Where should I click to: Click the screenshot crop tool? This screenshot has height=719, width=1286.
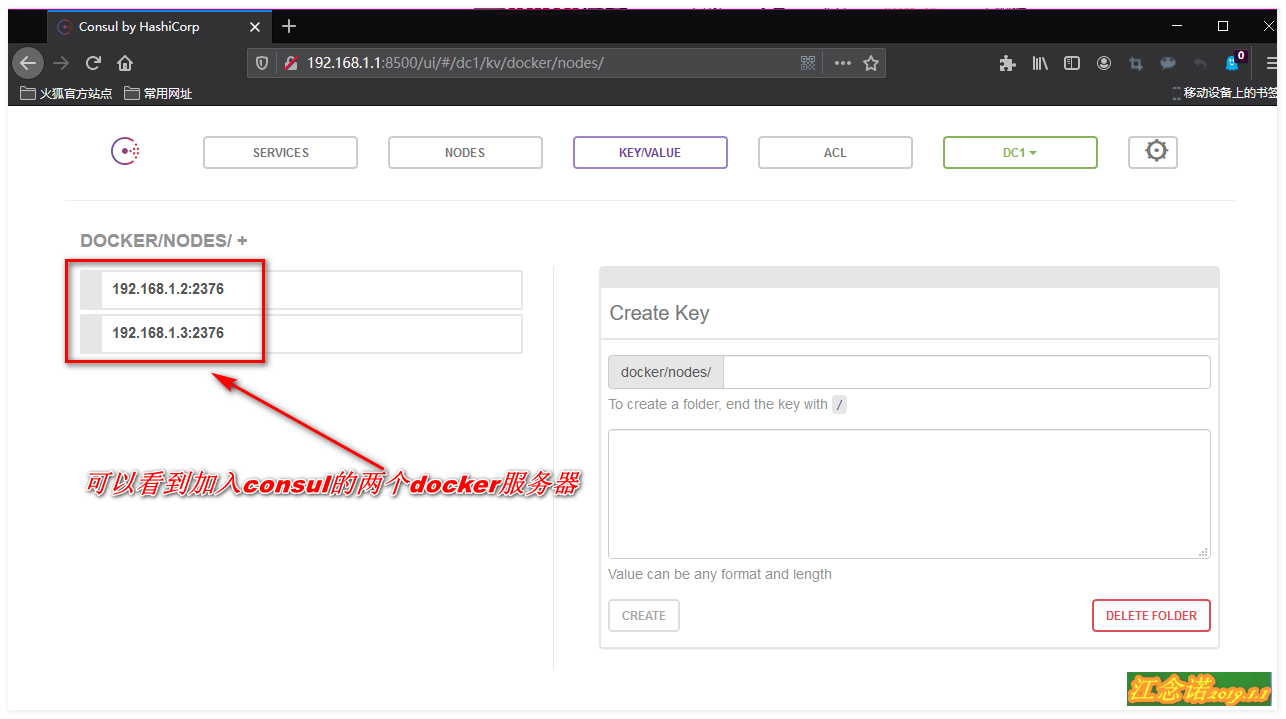tap(1136, 63)
